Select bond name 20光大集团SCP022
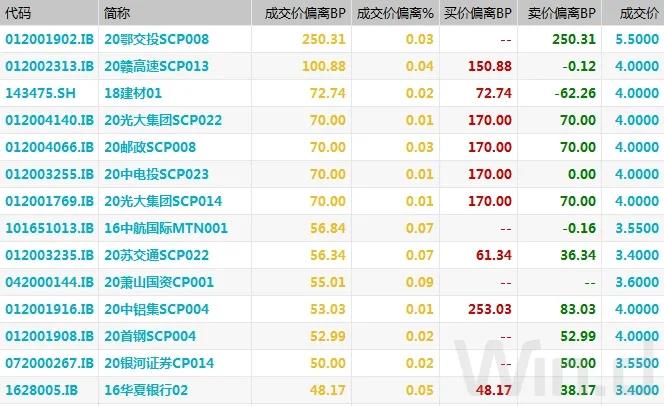664x406 pixels. 163,120
